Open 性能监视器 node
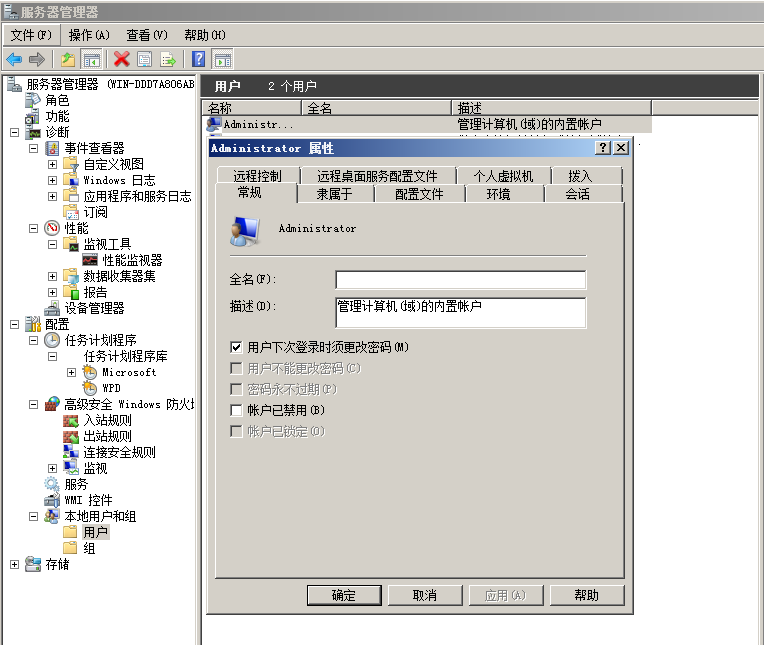The height and width of the screenshot is (645, 764). point(132,260)
